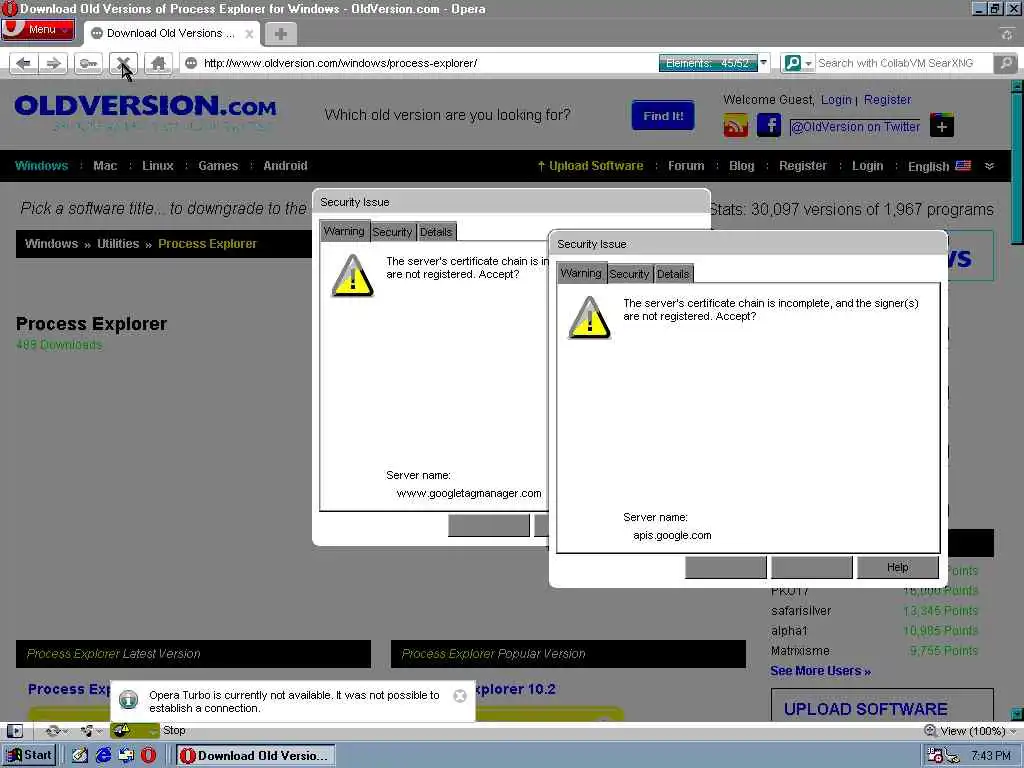Expand the View zoom dropdown

[x=1013, y=731]
